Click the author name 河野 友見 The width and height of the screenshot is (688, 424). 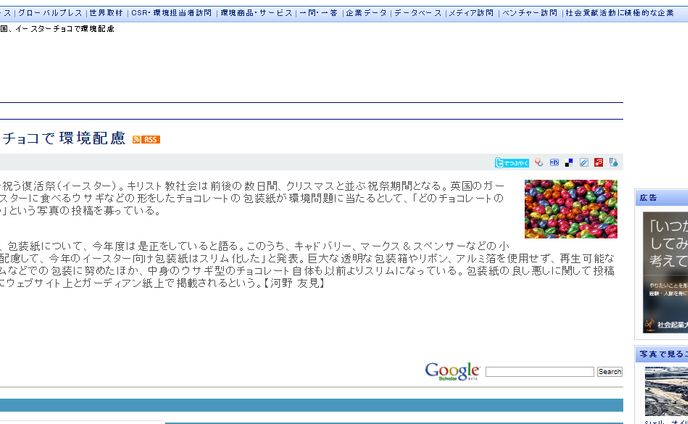(x=294, y=283)
